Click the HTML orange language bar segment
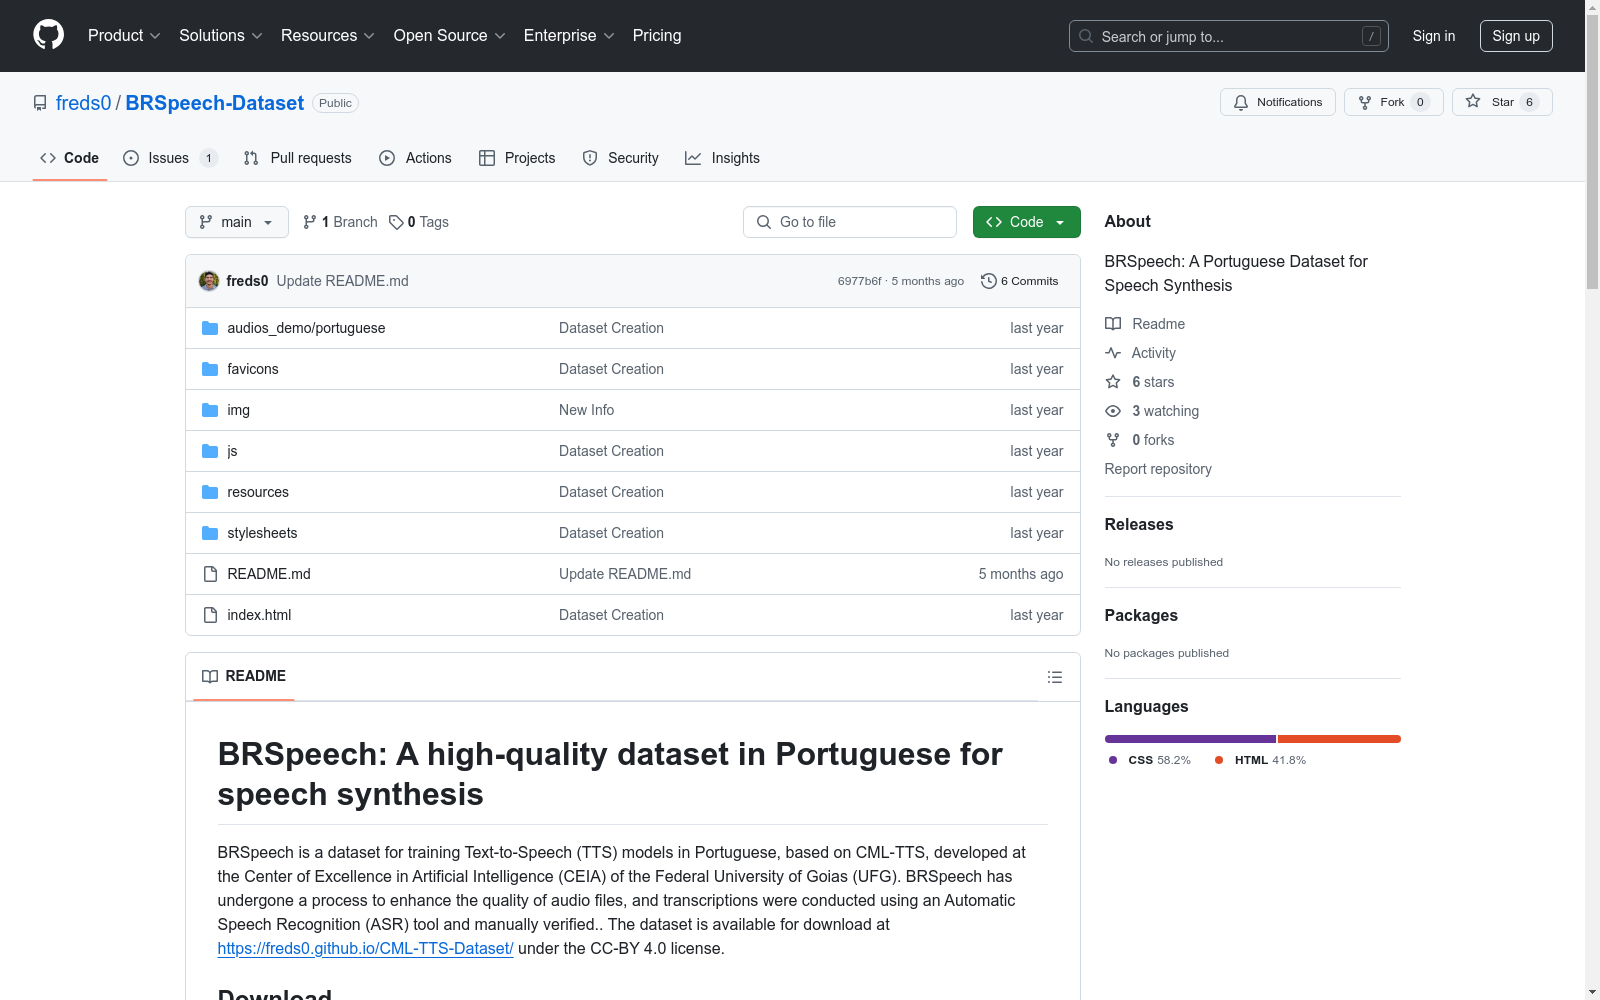 click(x=1339, y=739)
